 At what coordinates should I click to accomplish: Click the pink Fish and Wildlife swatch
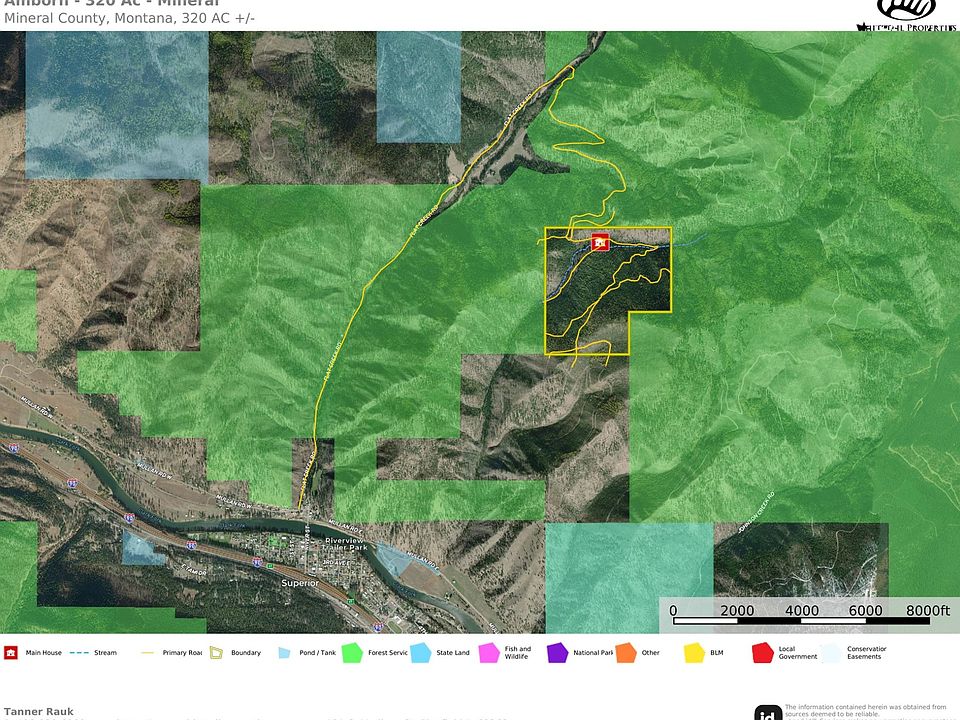click(x=488, y=653)
